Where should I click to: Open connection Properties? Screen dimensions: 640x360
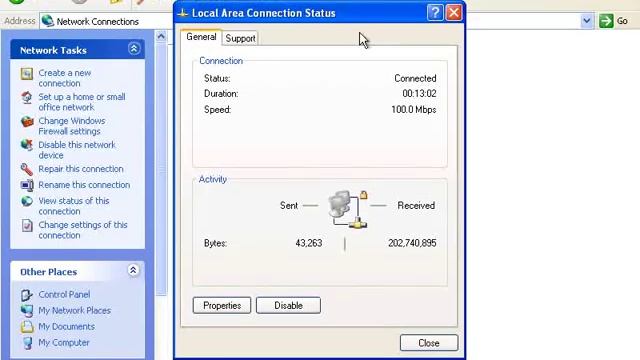222,305
